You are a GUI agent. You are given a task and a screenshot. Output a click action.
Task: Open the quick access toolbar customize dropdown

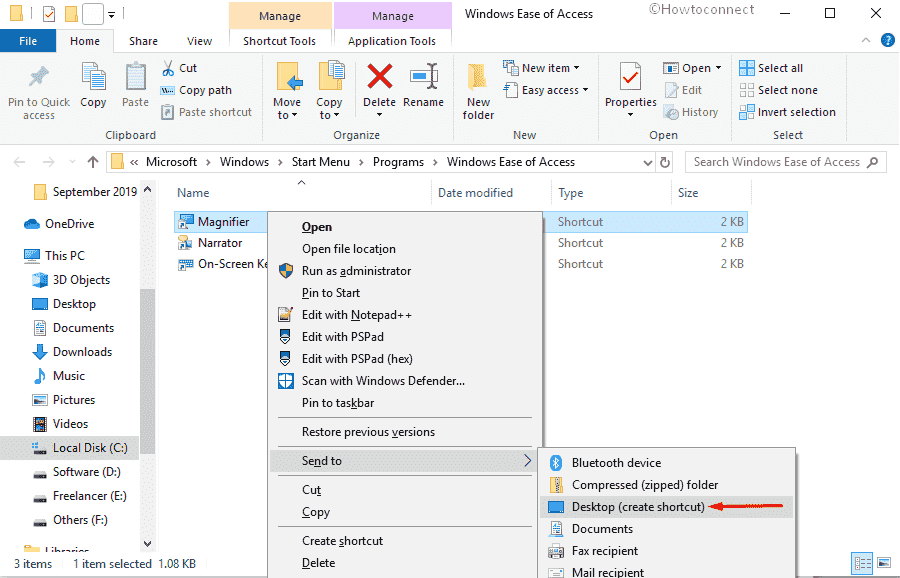tap(111, 14)
